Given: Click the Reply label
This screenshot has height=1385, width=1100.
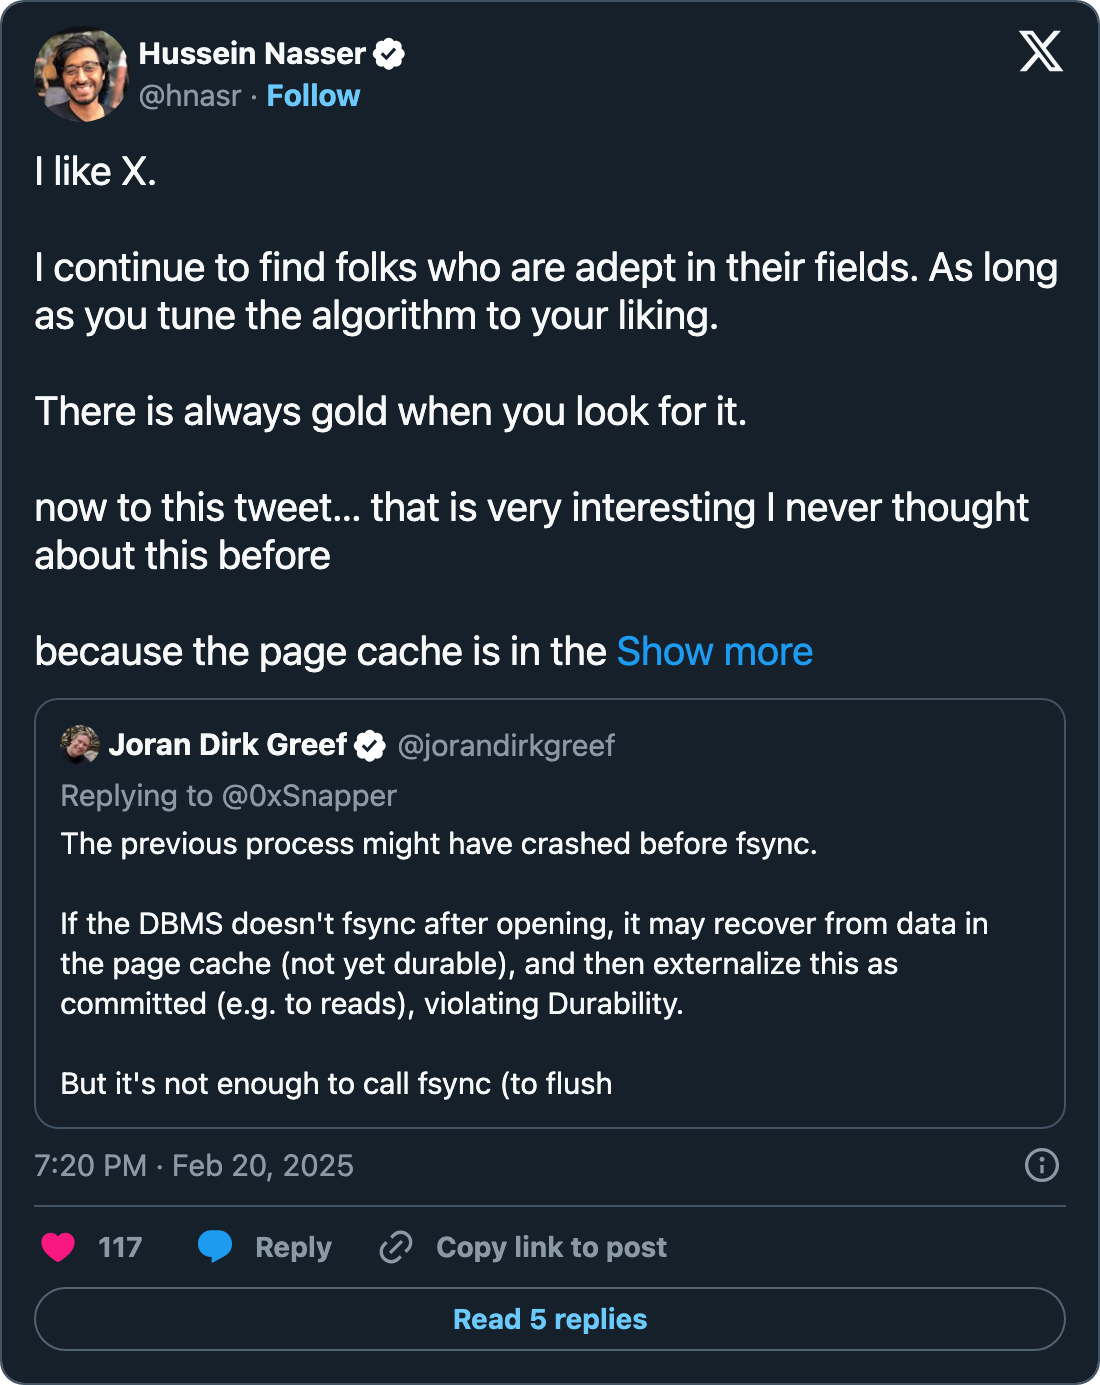Looking at the screenshot, I should point(293,1247).
